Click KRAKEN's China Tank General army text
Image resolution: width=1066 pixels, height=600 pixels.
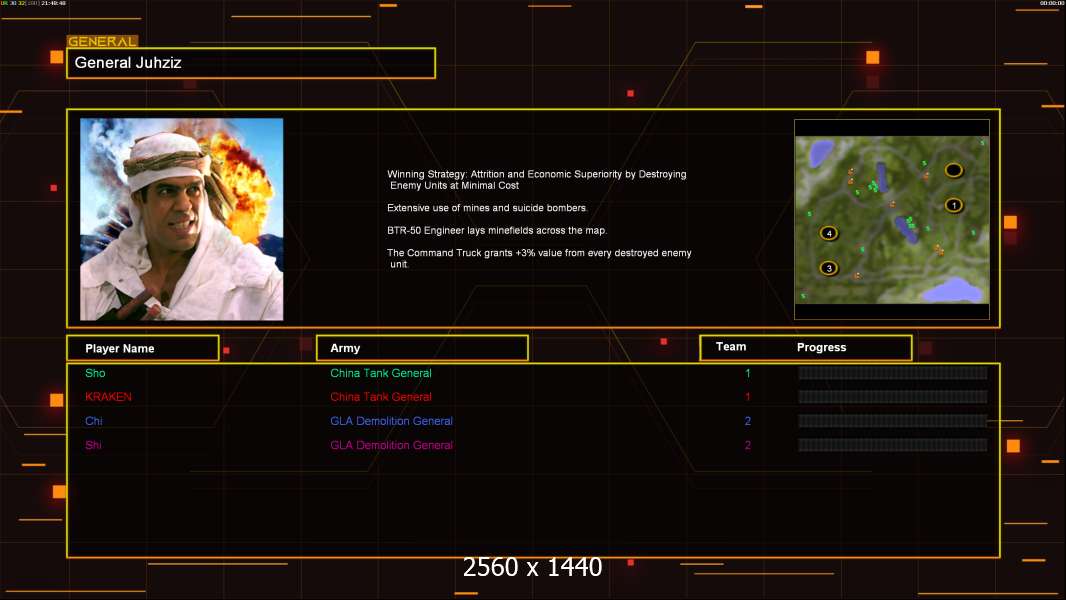click(381, 397)
